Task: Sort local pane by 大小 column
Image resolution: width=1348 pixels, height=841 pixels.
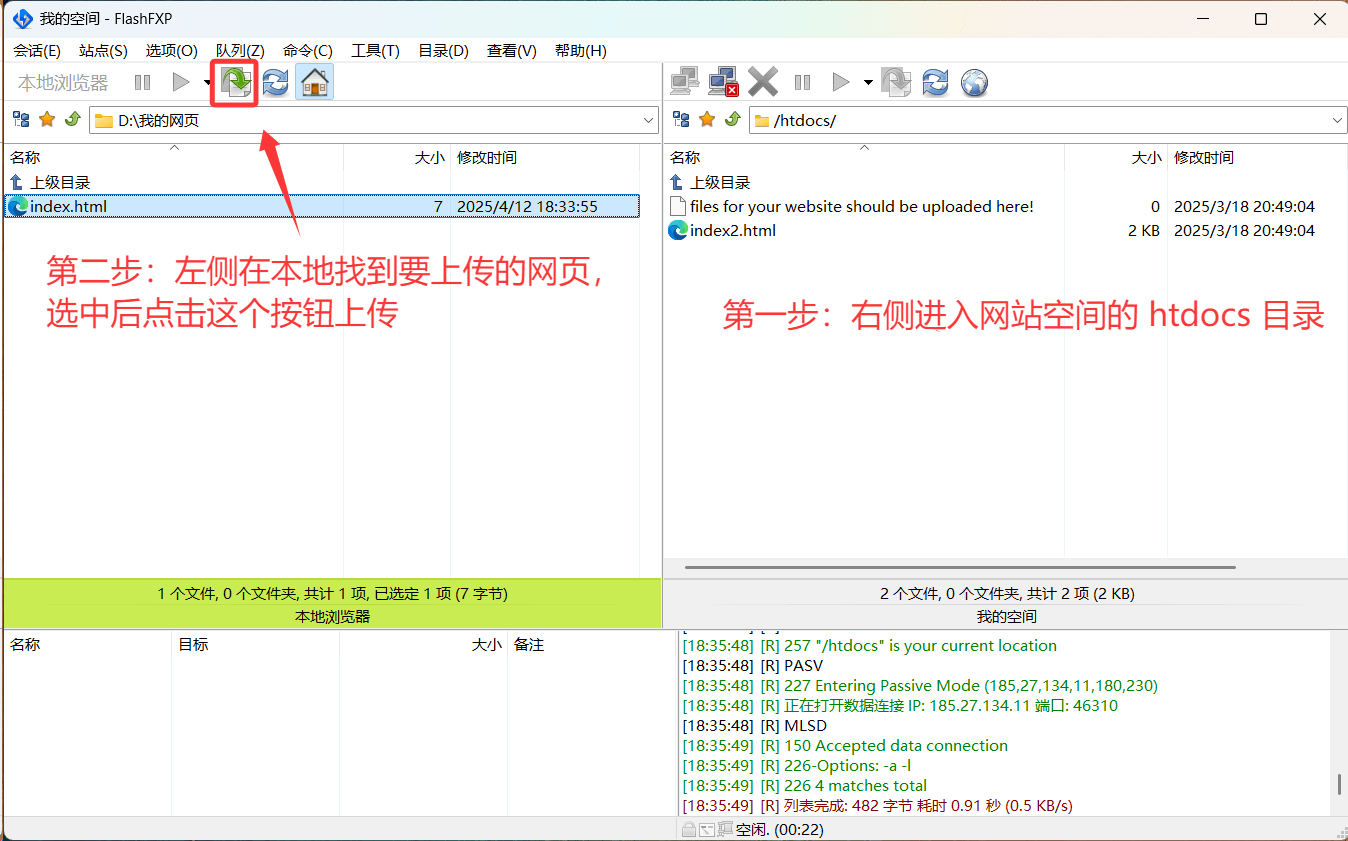Action: point(397,157)
